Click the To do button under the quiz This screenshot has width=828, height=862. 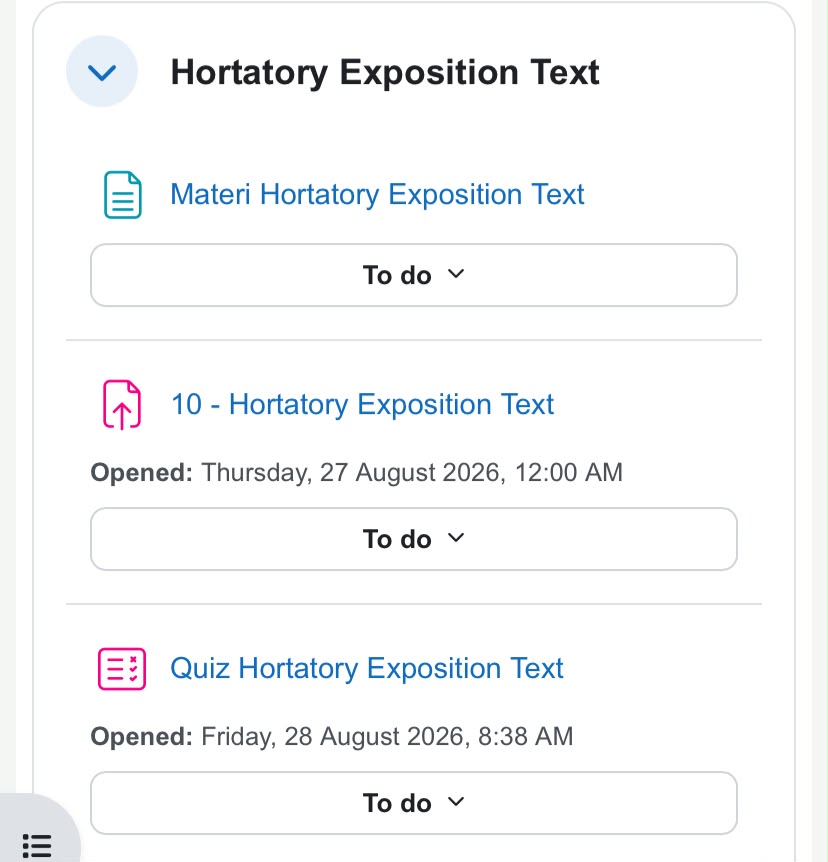tap(413, 803)
